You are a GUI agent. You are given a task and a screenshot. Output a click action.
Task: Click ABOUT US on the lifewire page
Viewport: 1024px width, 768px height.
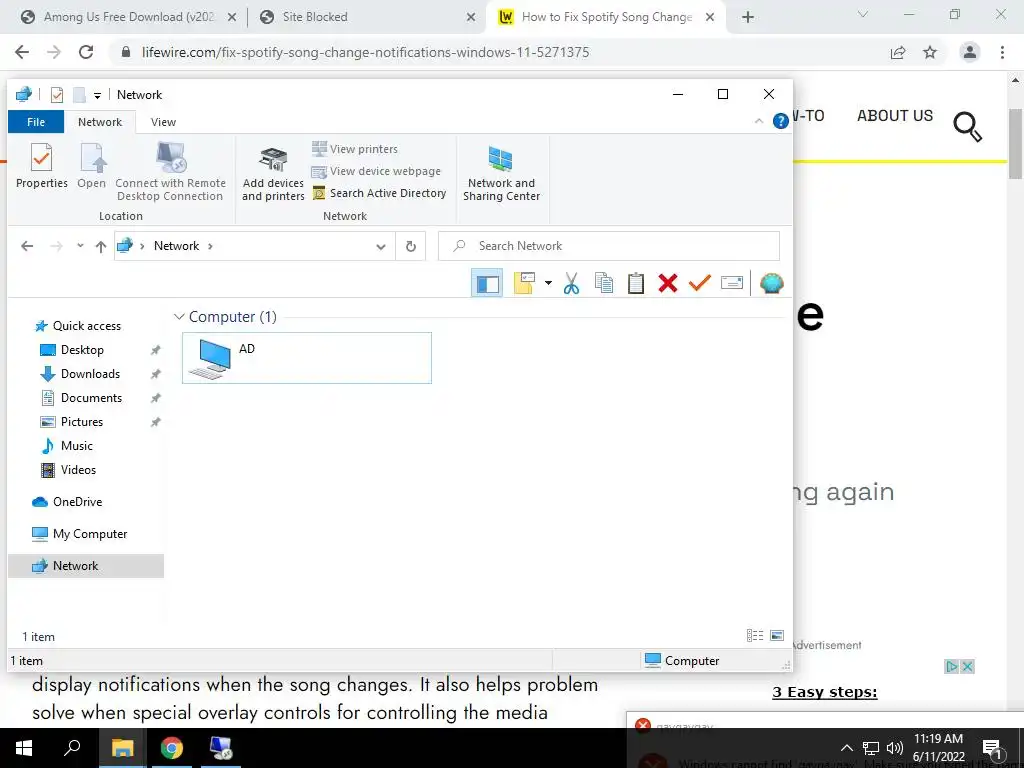point(895,116)
